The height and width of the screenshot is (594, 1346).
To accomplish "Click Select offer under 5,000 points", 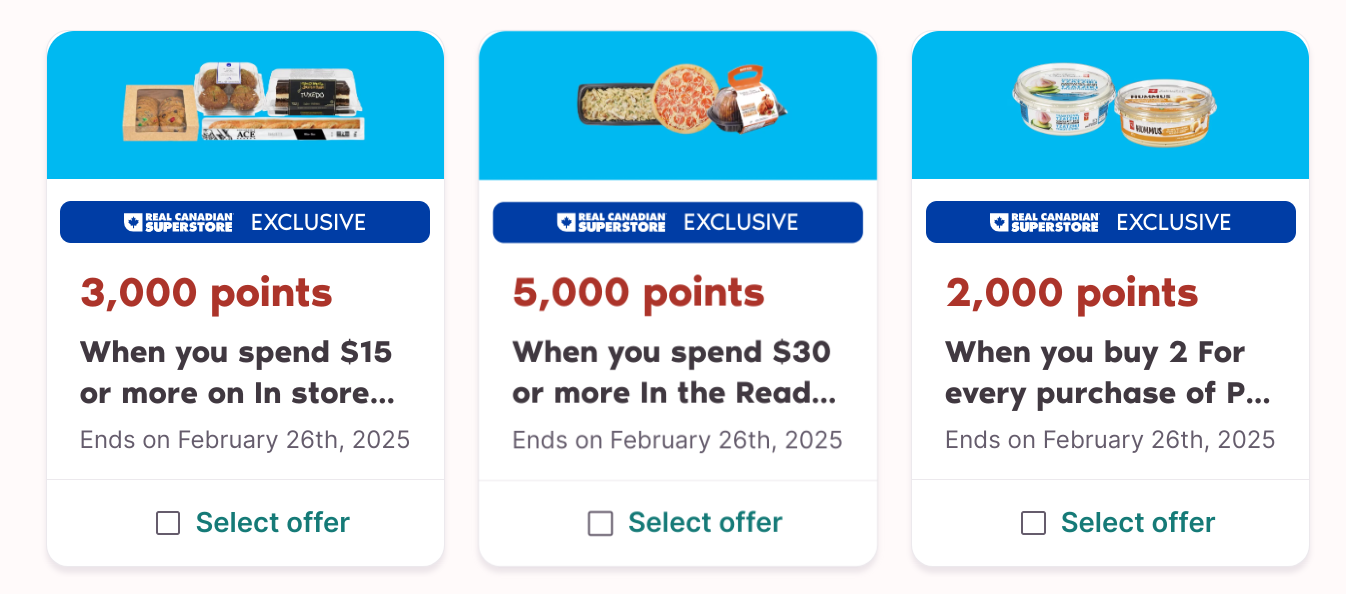I will click(x=705, y=523).
